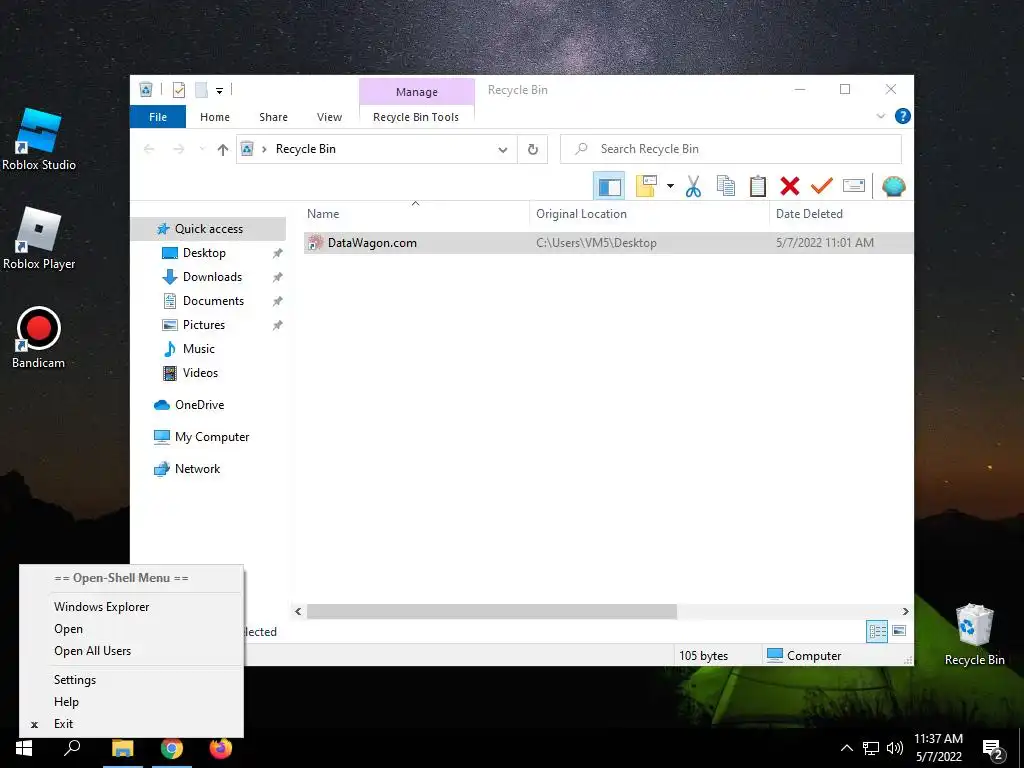
Task: Open Downloads in navigation pane
Action: pos(212,277)
